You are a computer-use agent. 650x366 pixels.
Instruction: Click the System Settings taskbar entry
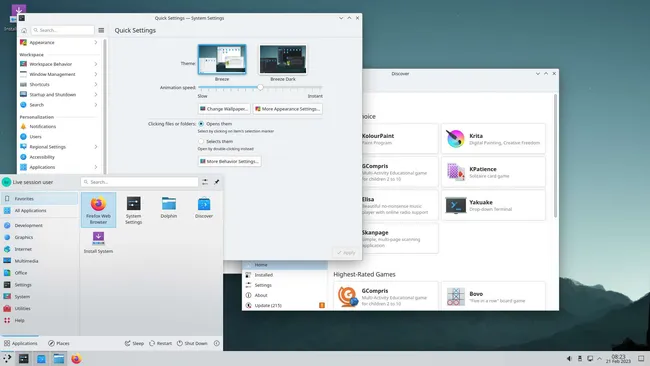[x=24, y=359]
